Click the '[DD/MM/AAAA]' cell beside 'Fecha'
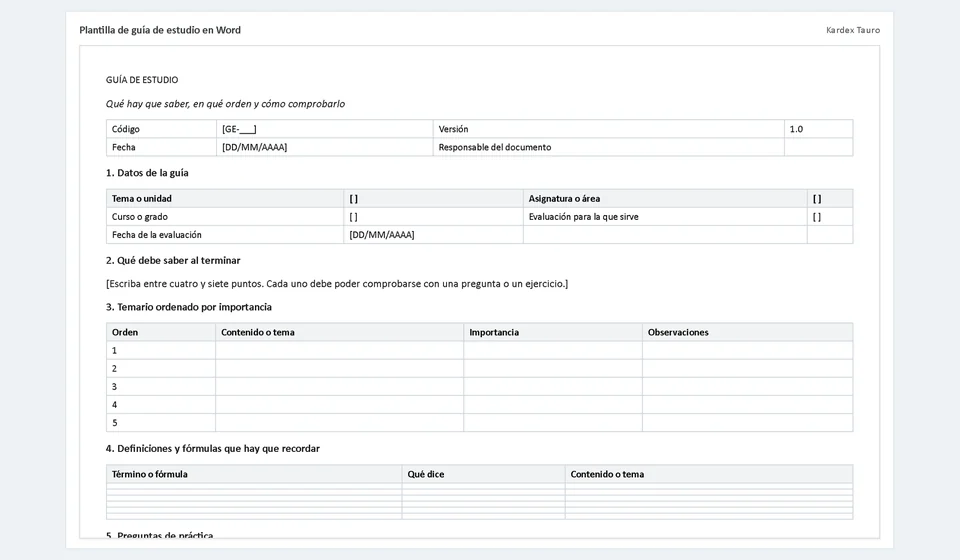Image resolution: width=960 pixels, height=560 pixels. coord(324,147)
